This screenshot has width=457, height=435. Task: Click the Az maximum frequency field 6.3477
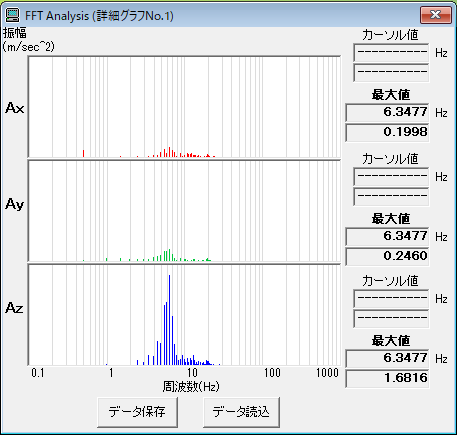pos(387,358)
